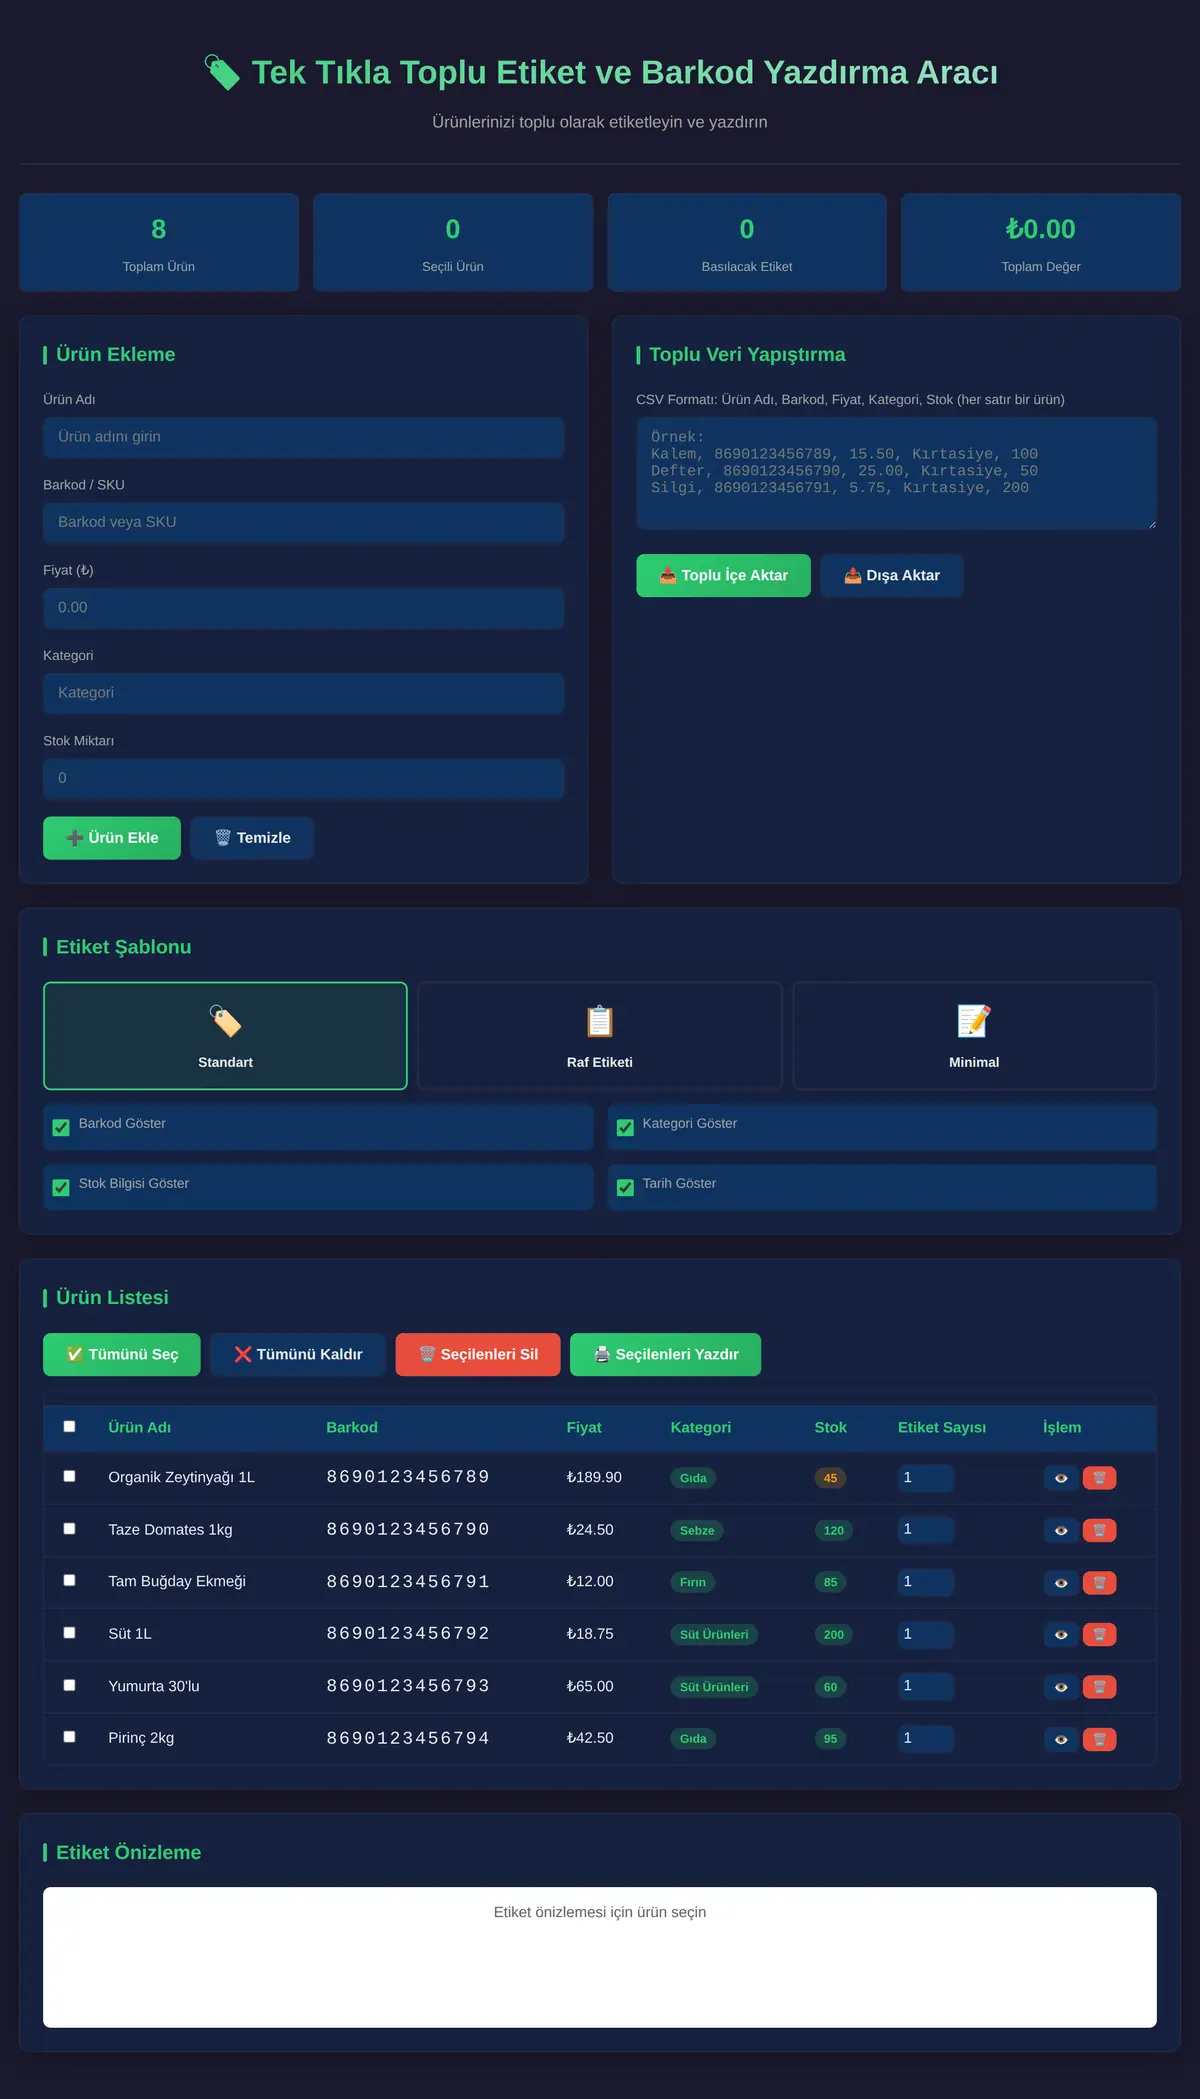Set label count for Yumurta 30'lu

(926, 1686)
